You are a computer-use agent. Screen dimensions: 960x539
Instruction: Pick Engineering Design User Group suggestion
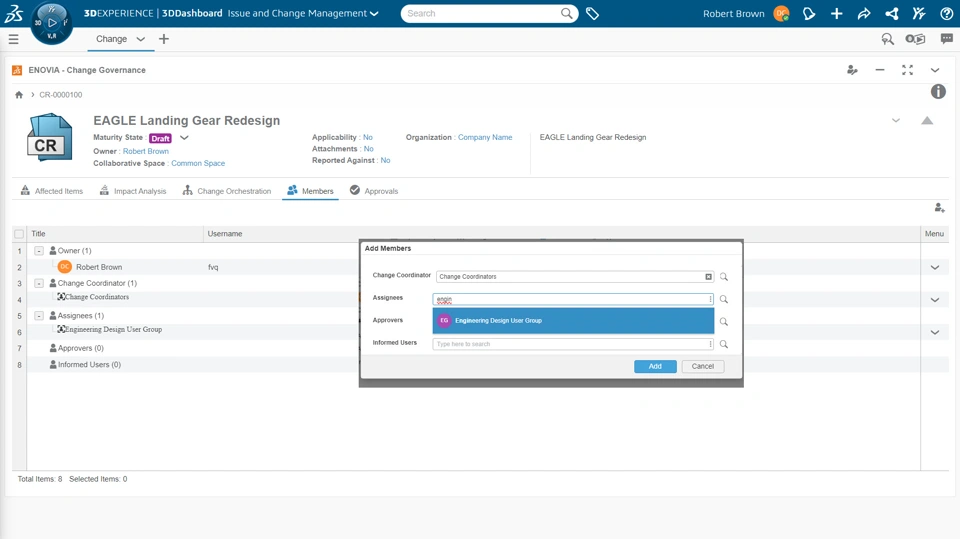point(573,320)
